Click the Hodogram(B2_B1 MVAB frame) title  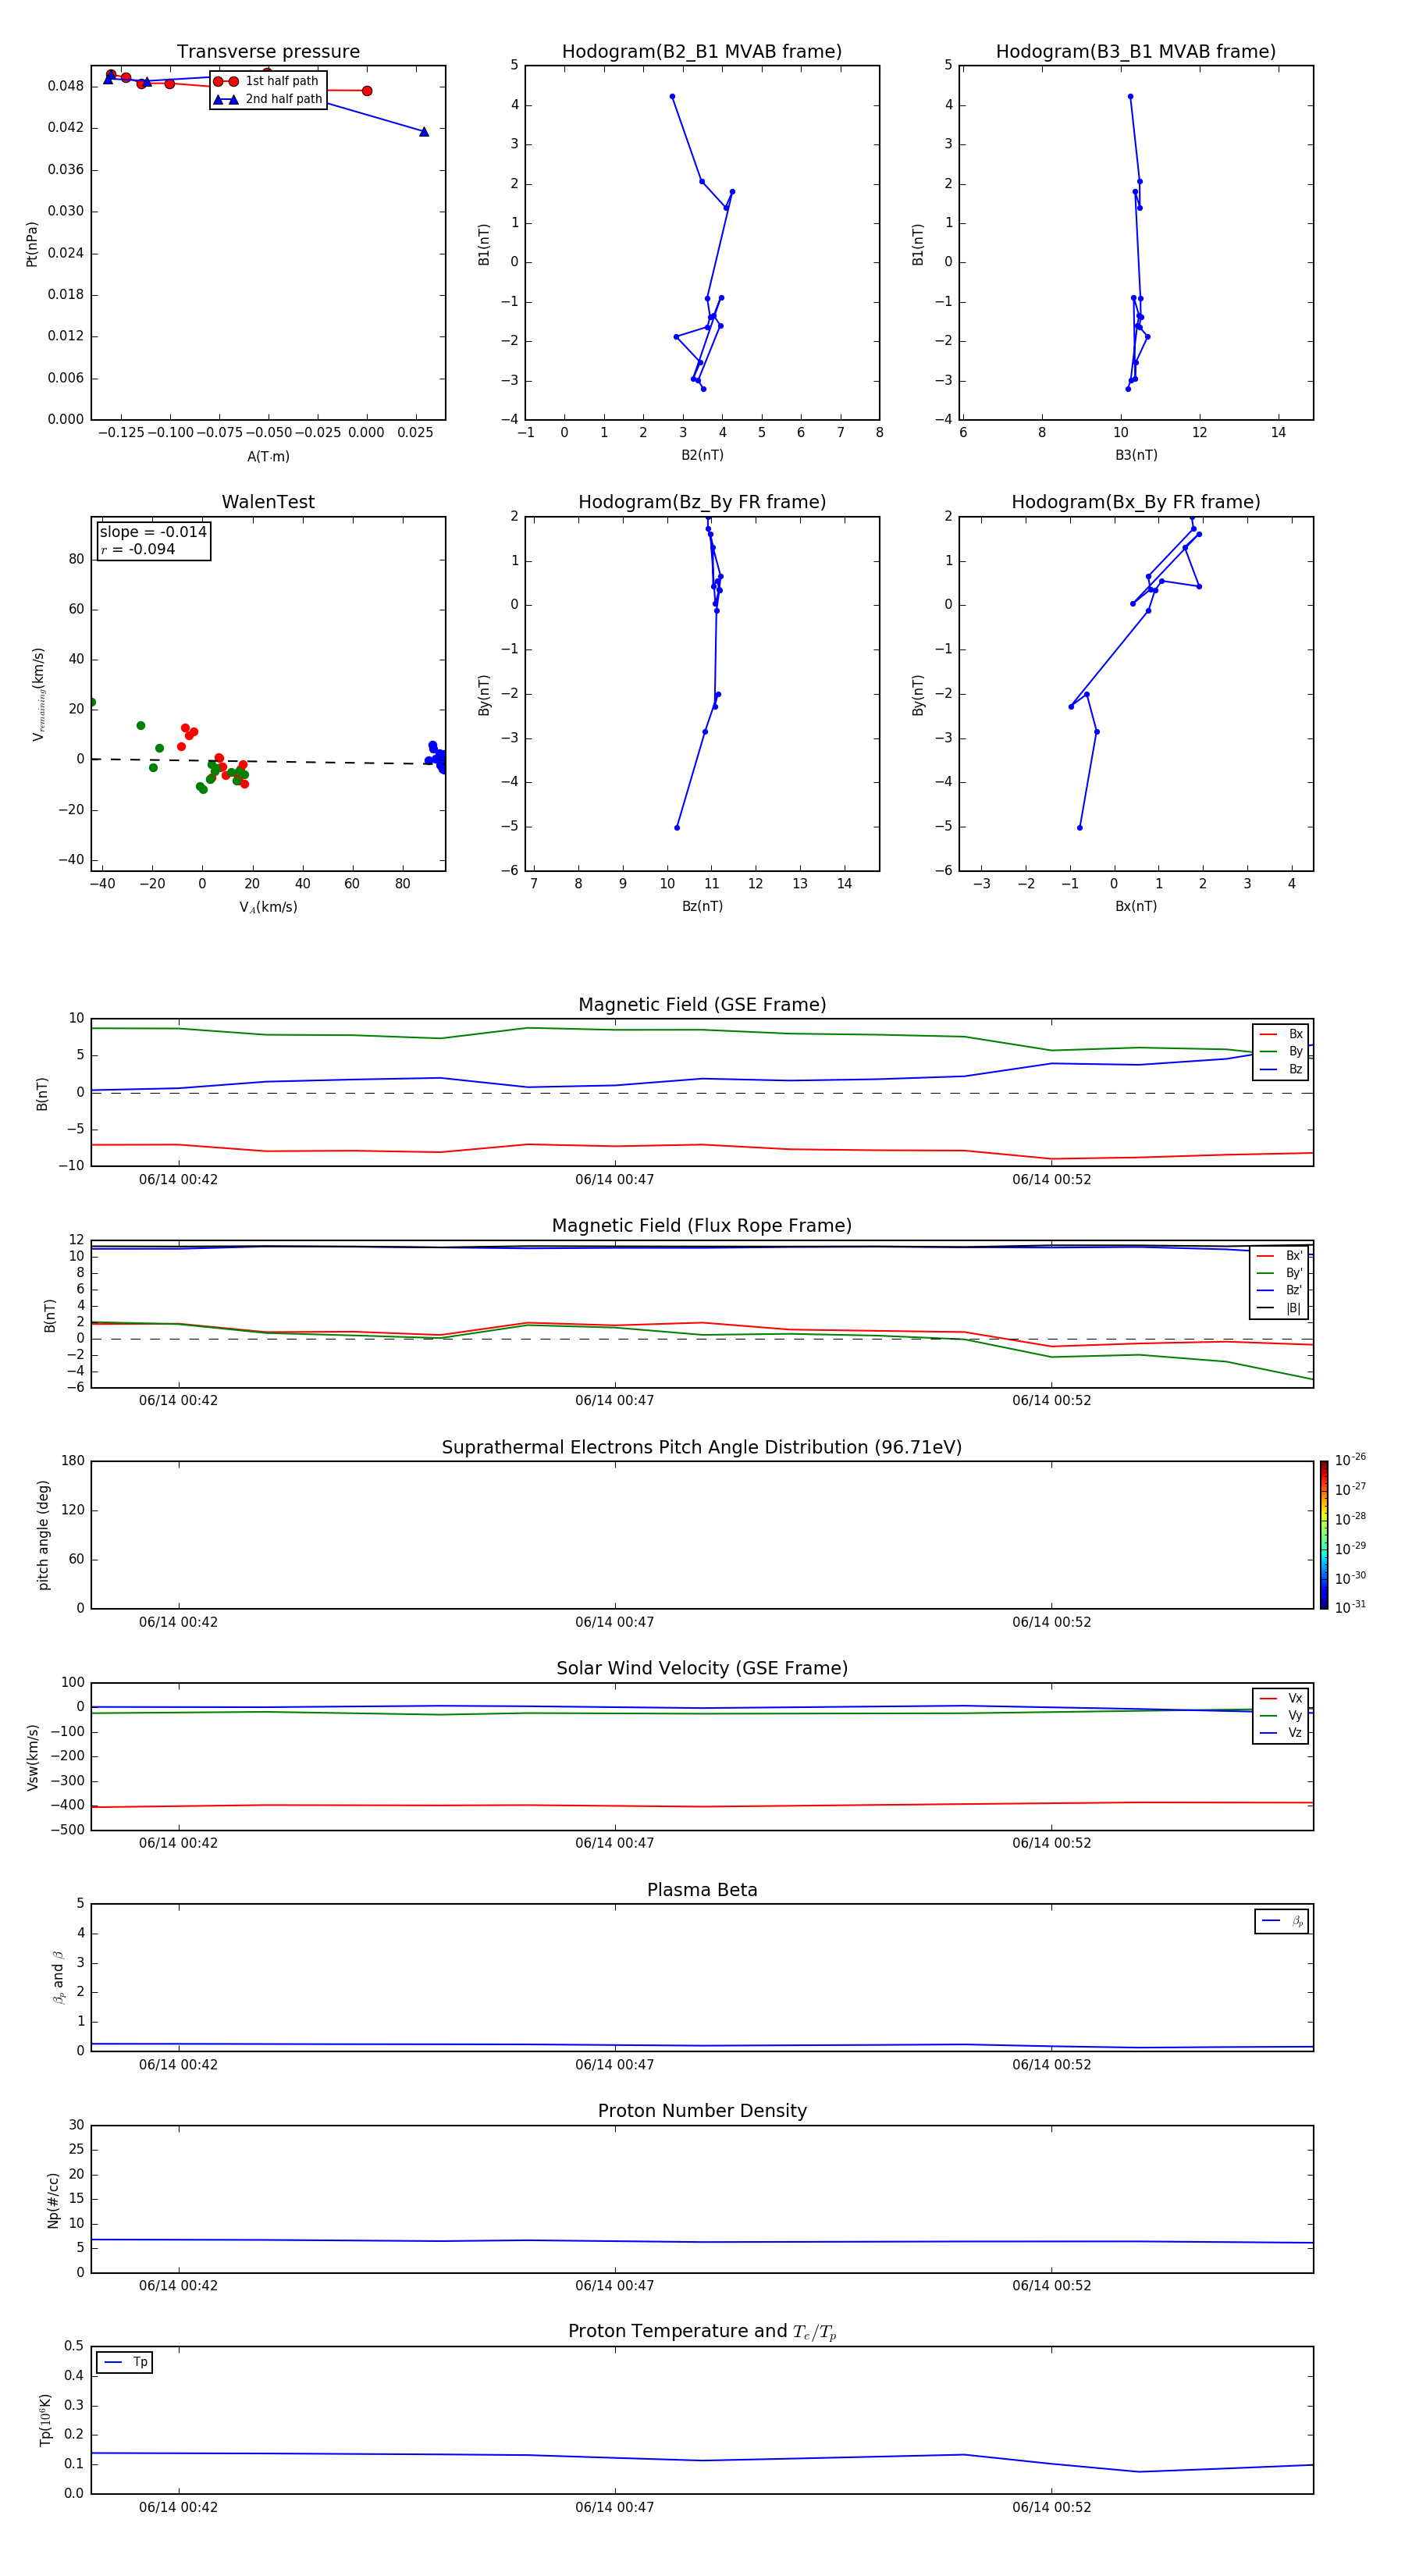pyautogui.click(x=702, y=51)
